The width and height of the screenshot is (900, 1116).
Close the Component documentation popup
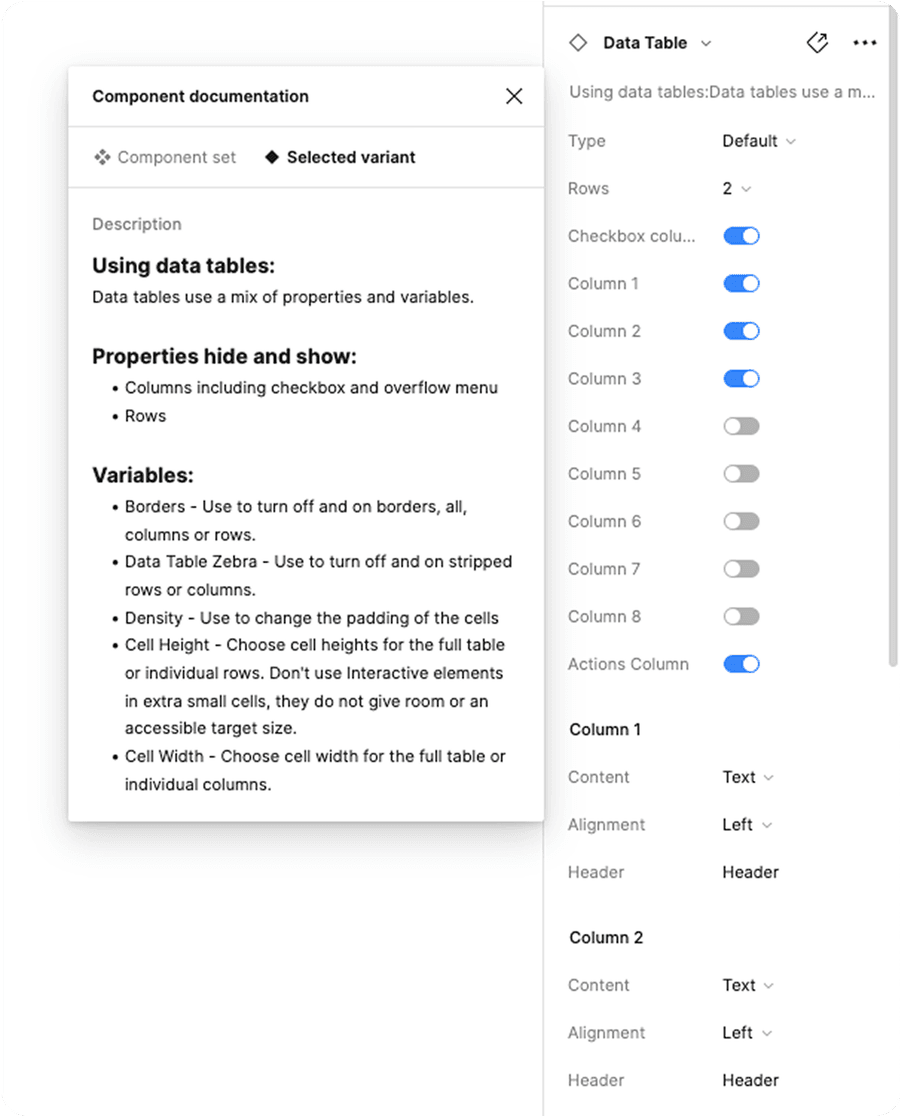(514, 96)
